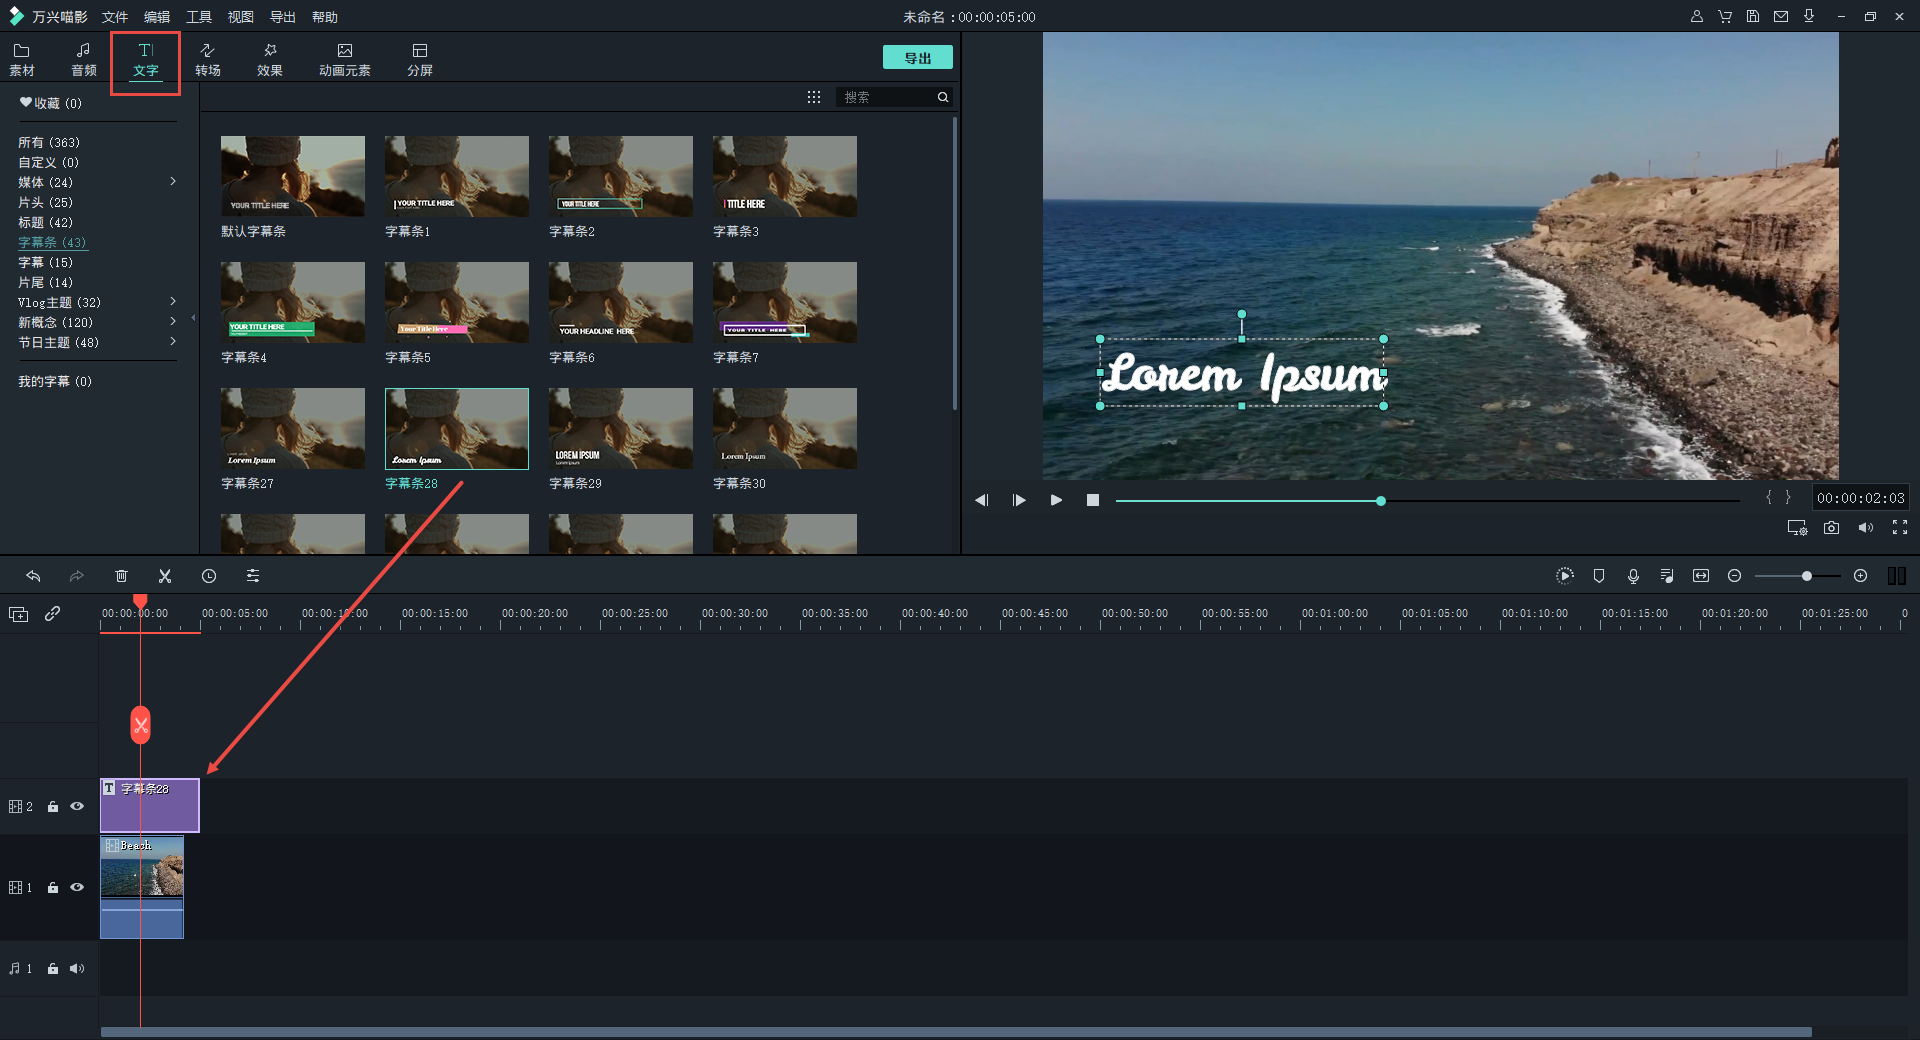Select 标题 (42) category
This screenshot has width=1920, height=1040.
pos(46,222)
